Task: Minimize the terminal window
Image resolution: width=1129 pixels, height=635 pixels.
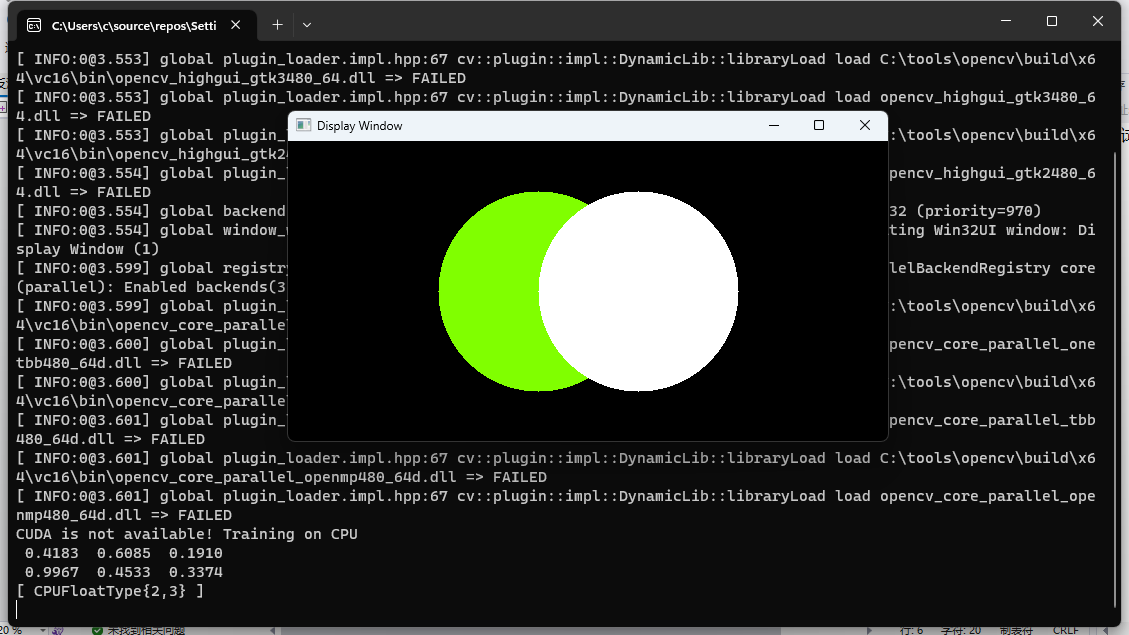Action: [1005, 20]
